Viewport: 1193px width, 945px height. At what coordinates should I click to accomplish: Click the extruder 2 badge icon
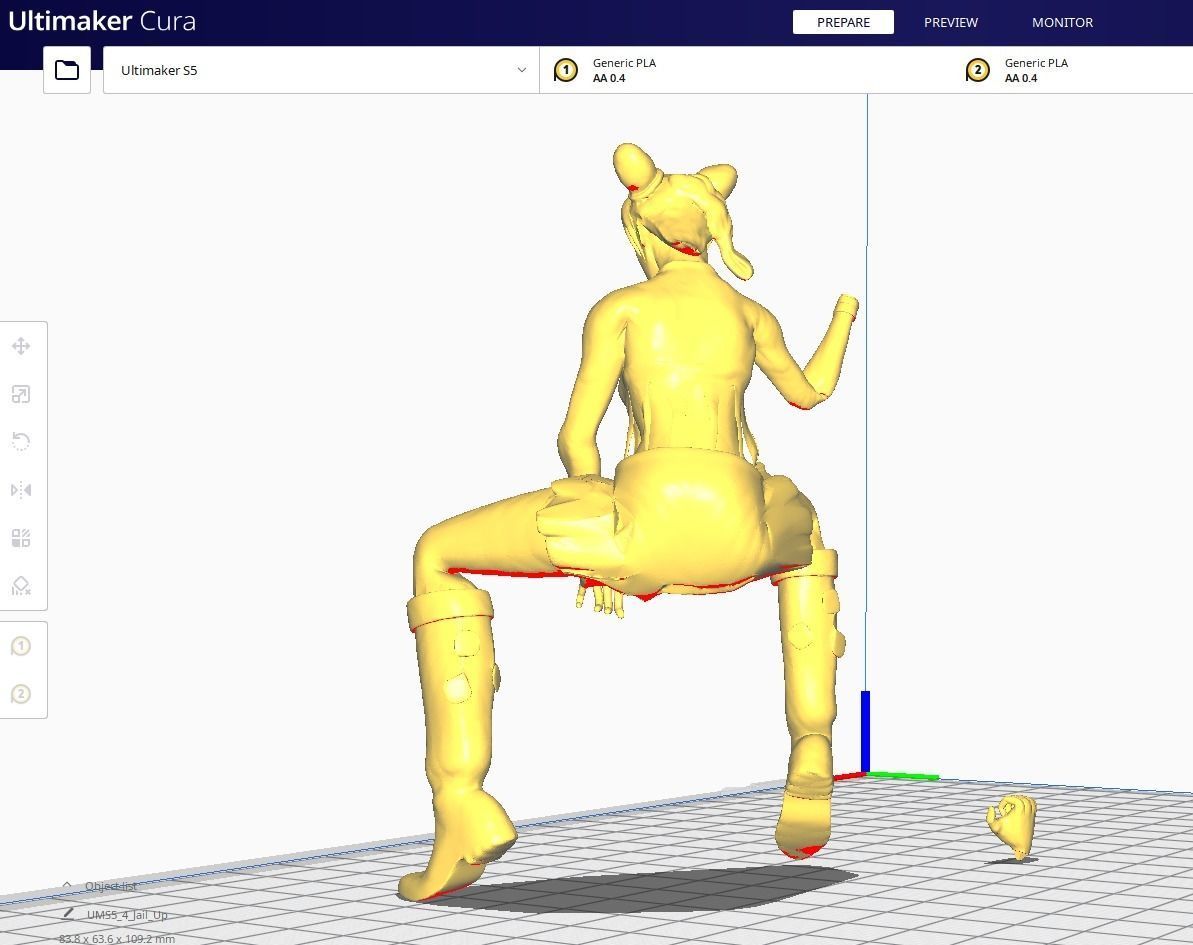tap(978, 70)
